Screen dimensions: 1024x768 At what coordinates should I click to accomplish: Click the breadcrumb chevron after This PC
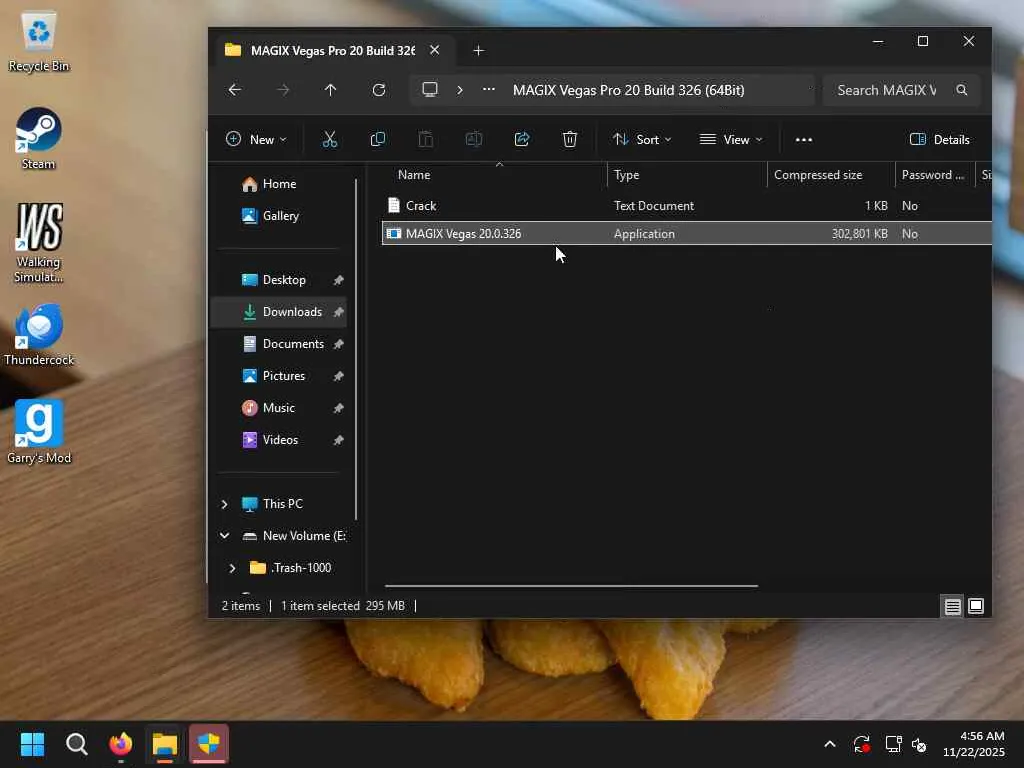460,90
